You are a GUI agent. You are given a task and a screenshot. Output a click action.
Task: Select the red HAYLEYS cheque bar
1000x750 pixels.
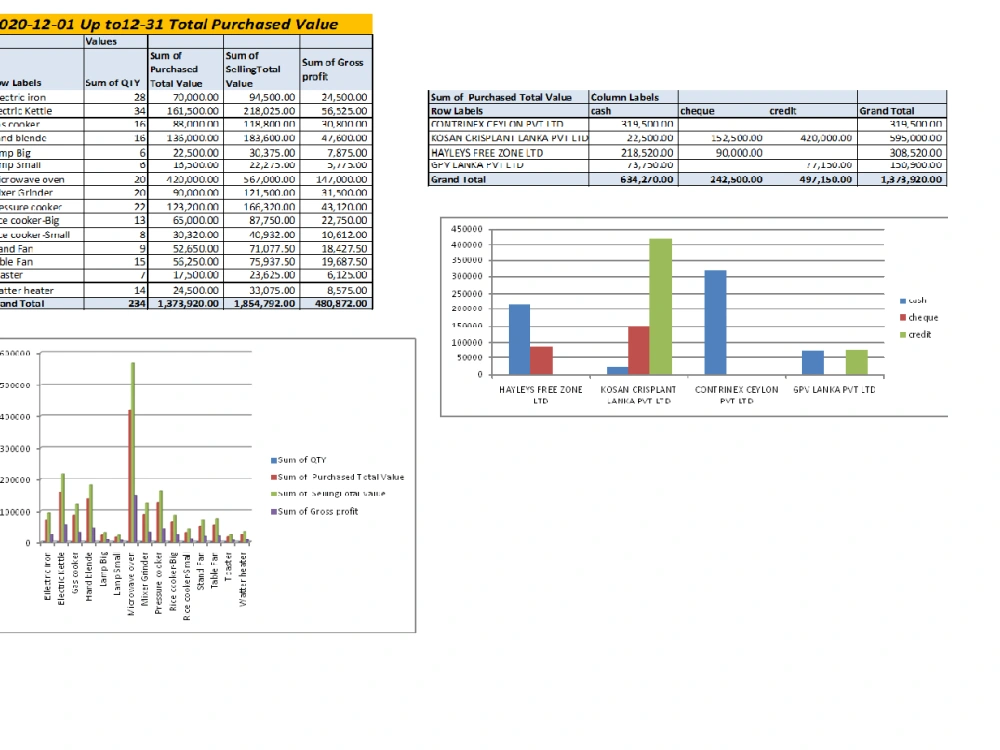pyautogui.click(x=541, y=361)
